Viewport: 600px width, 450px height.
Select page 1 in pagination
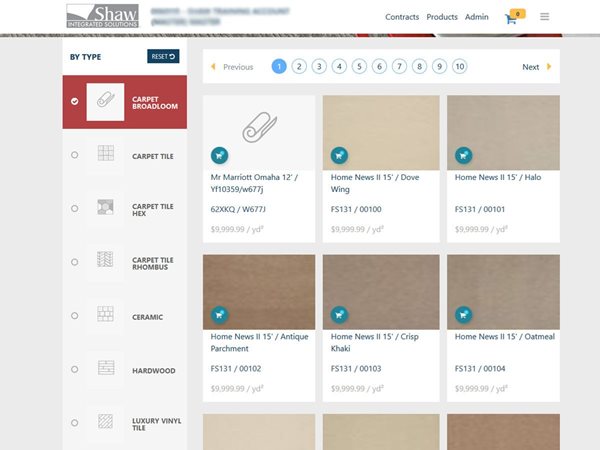click(279, 67)
